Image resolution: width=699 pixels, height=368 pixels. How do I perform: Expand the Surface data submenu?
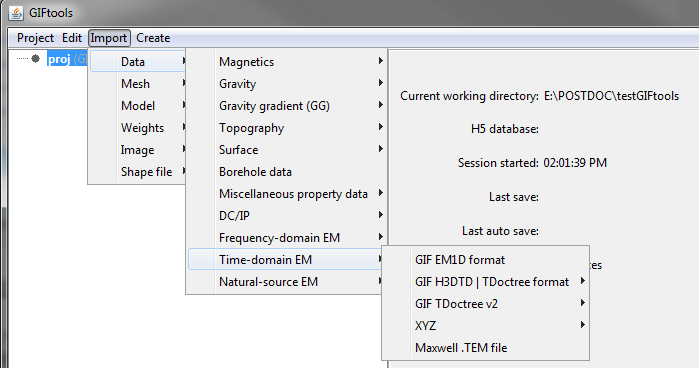pyautogui.click(x=287, y=150)
